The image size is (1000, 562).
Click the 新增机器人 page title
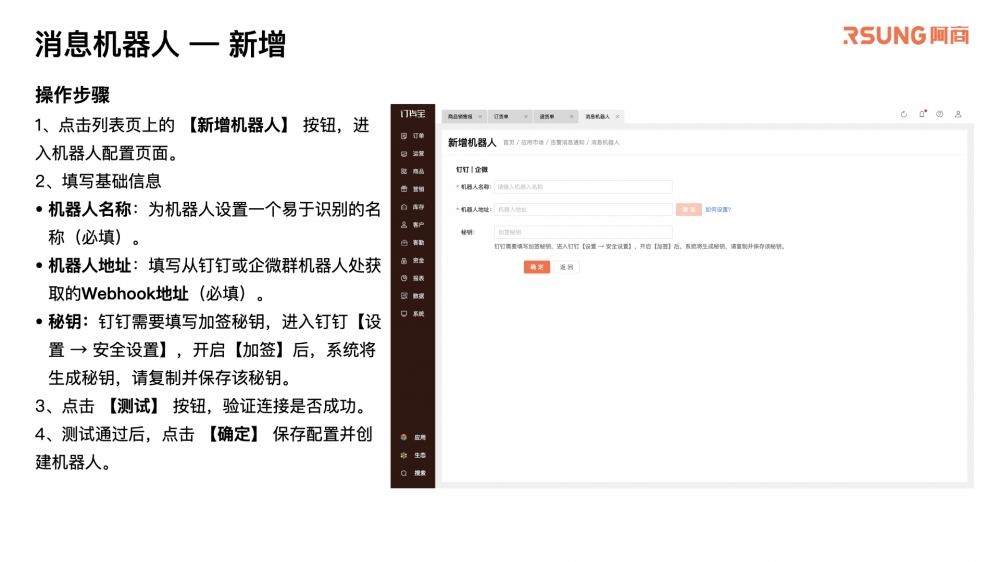(x=472, y=142)
